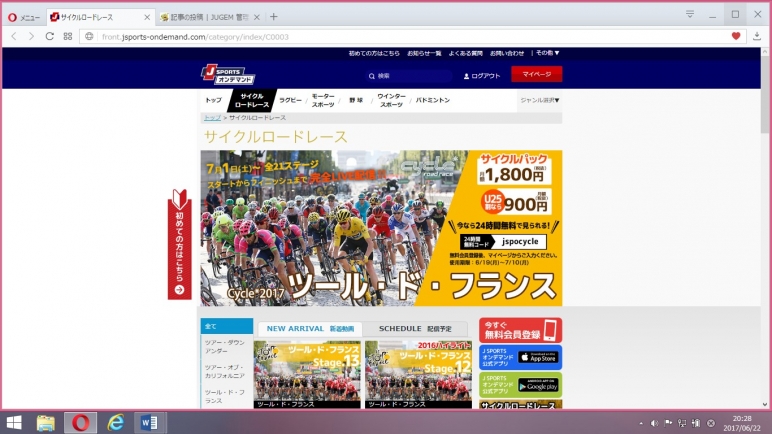Click the page vertical scrollbar
The image size is (772, 434).
(x=765, y=94)
